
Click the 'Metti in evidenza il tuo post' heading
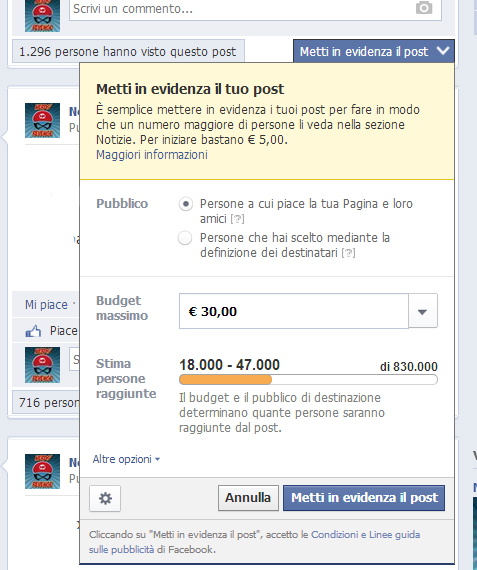[x=190, y=89]
